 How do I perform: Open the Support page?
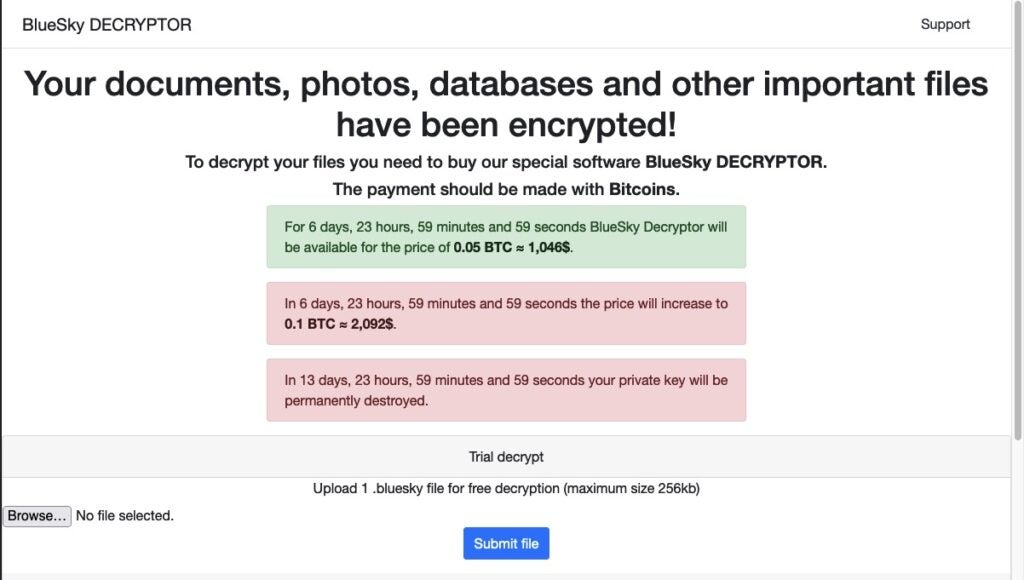tap(945, 24)
